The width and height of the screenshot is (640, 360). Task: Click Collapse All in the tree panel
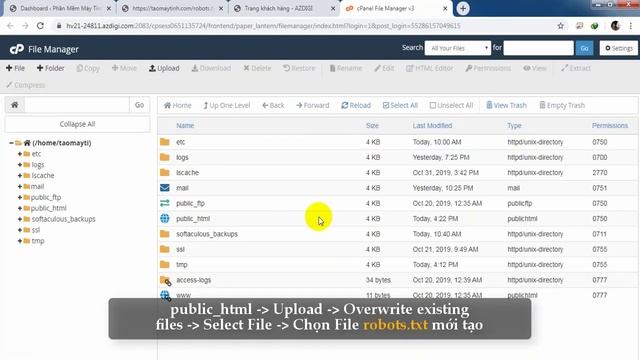pos(77,124)
